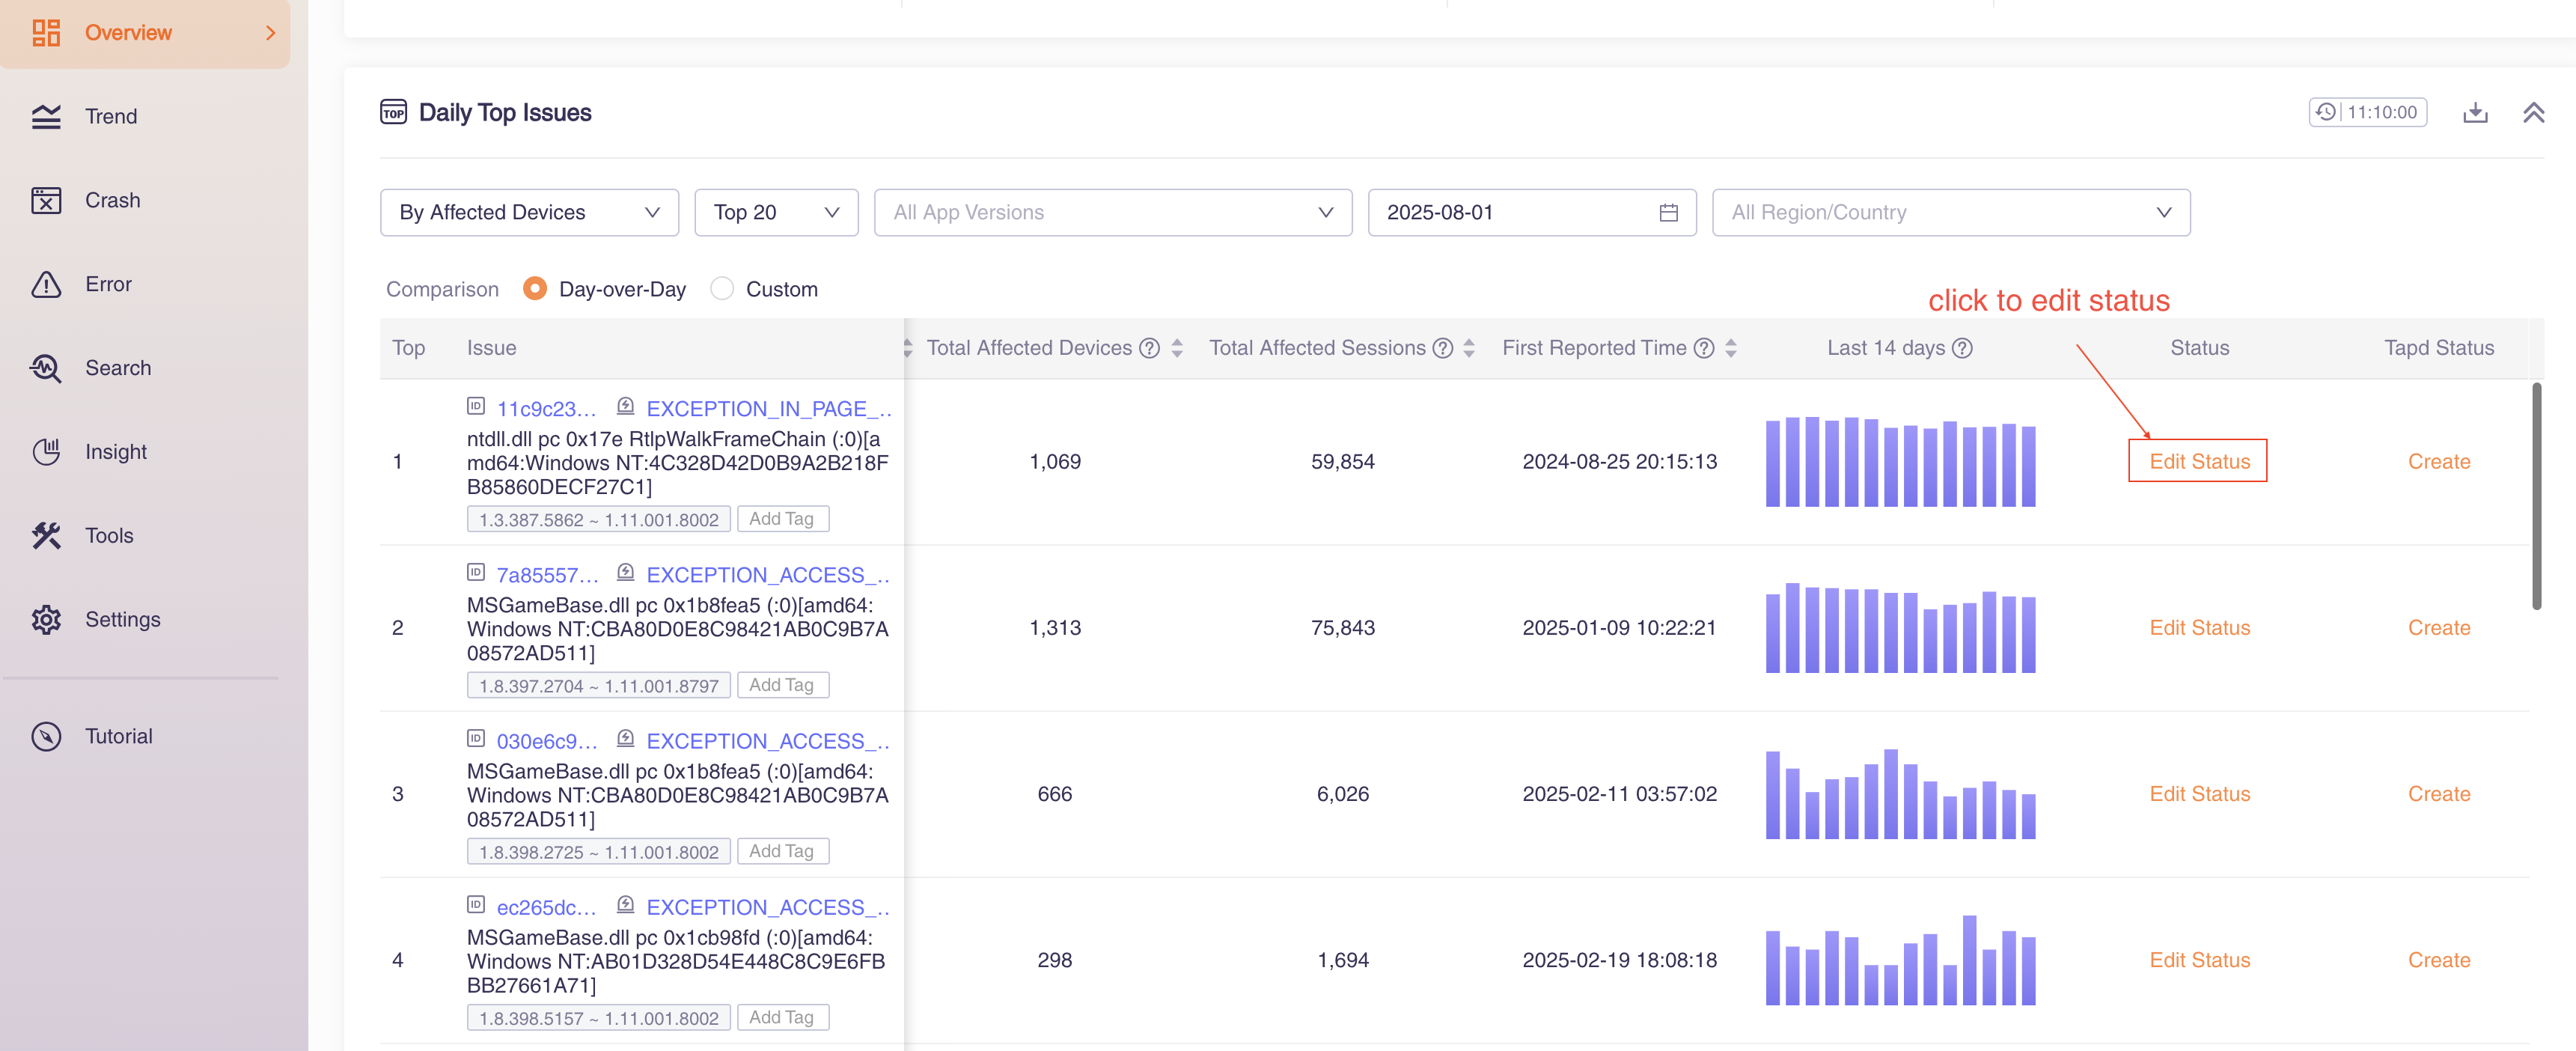The width and height of the screenshot is (2576, 1051).
Task: Click help icon beside Total Affected Sessions
Action: (1442, 348)
